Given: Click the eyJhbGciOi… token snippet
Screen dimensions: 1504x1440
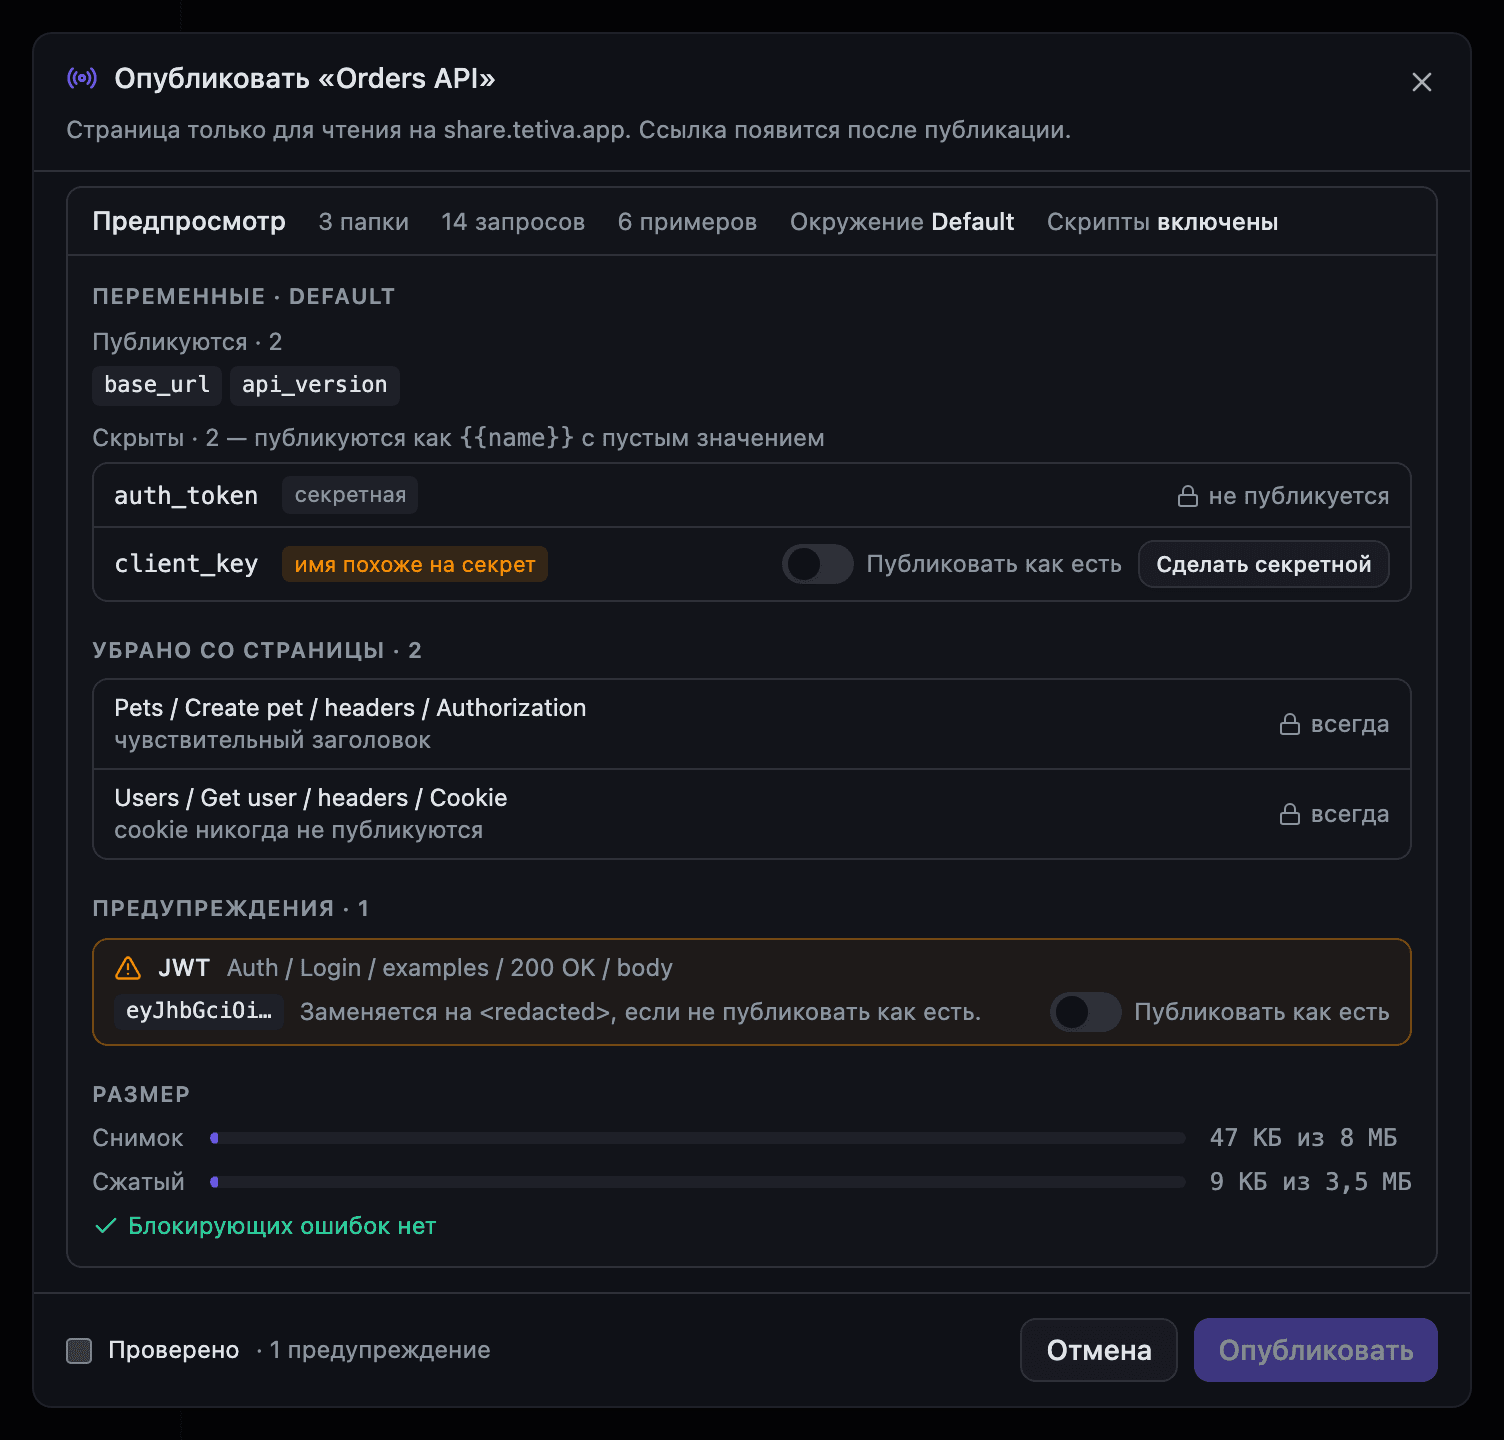Looking at the screenshot, I should 199,1011.
